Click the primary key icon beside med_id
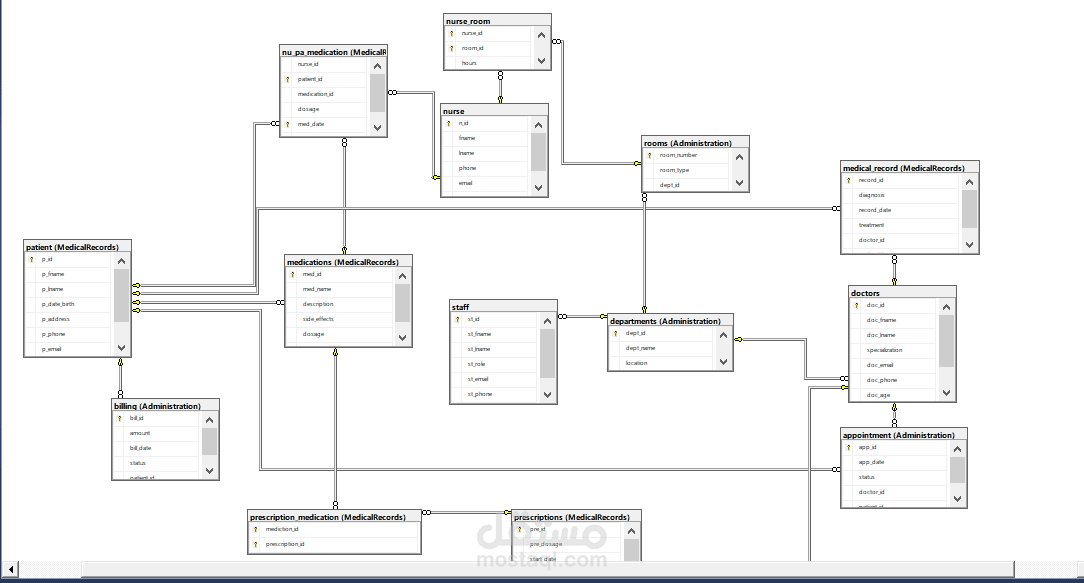Viewport: 1084px width, 583px height. coord(292,275)
